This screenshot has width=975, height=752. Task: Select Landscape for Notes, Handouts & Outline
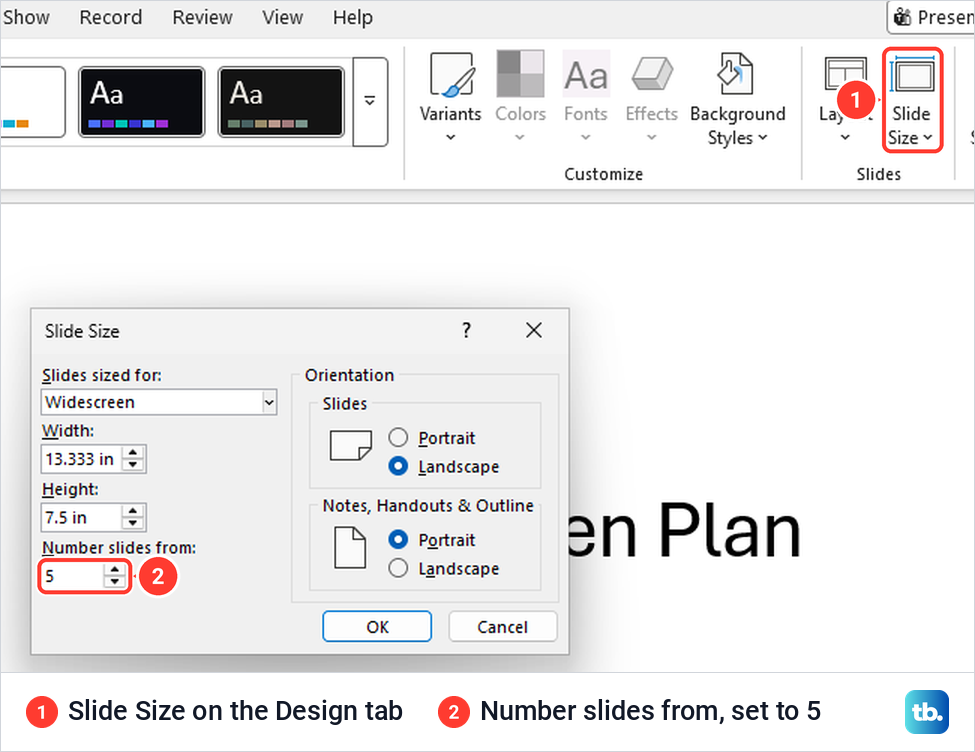(x=398, y=568)
